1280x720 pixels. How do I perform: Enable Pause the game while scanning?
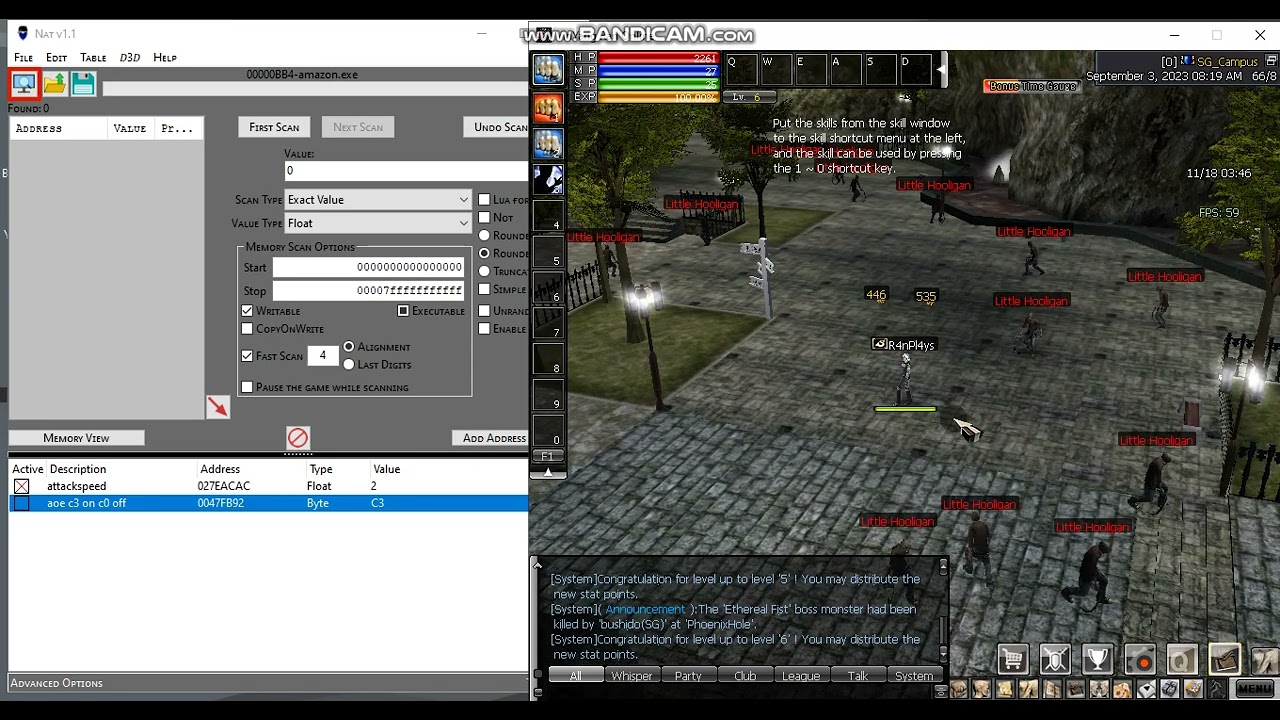click(x=247, y=387)
